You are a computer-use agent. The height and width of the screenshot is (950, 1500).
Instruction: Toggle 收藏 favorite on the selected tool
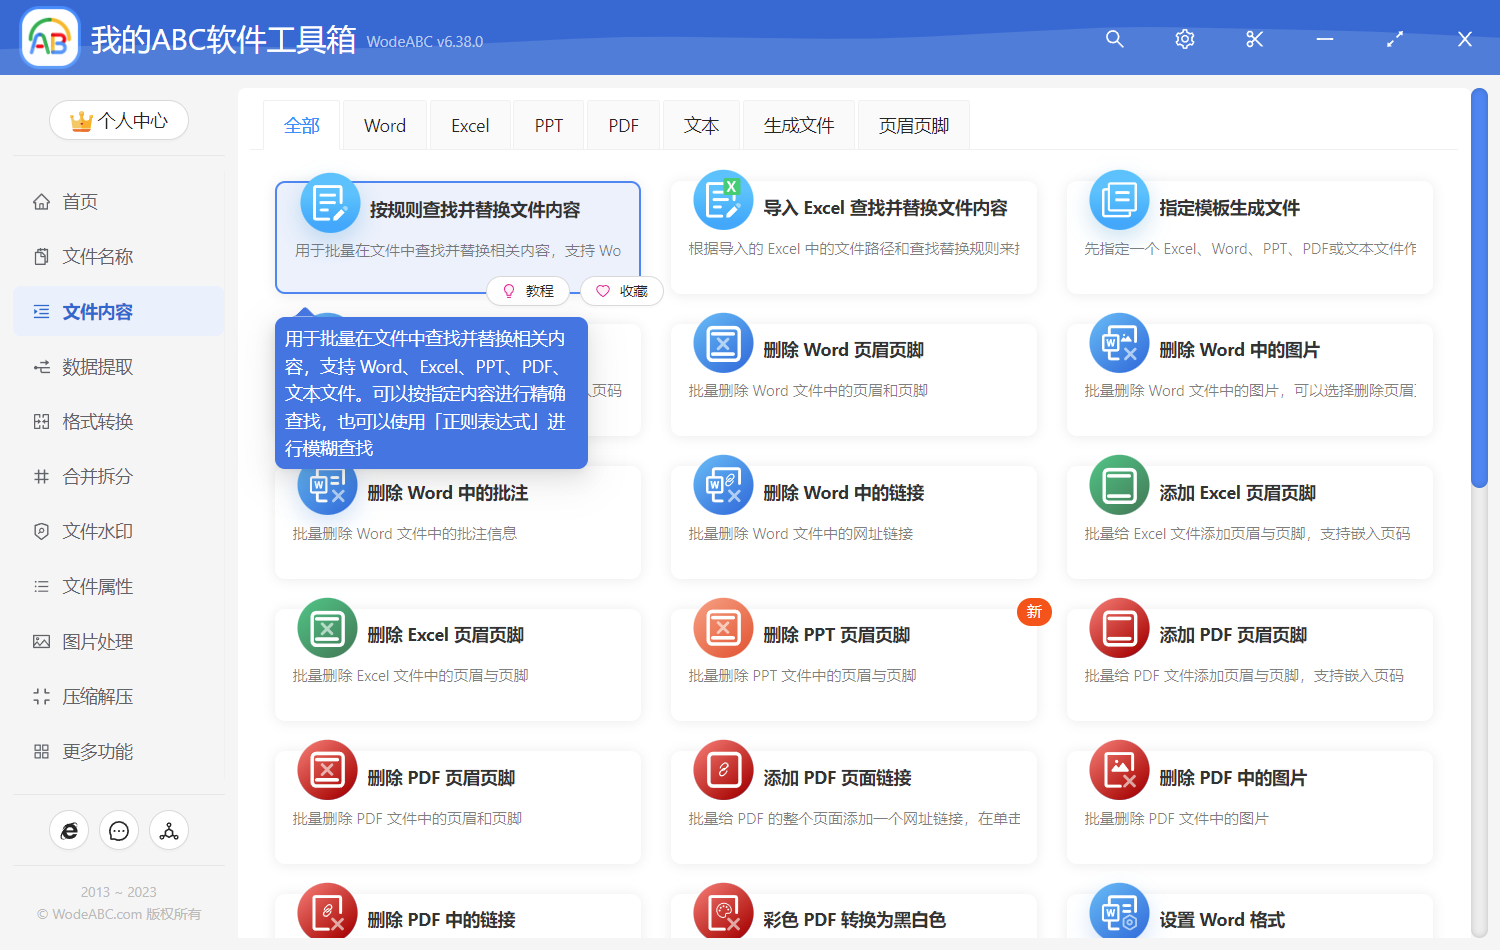622,291
